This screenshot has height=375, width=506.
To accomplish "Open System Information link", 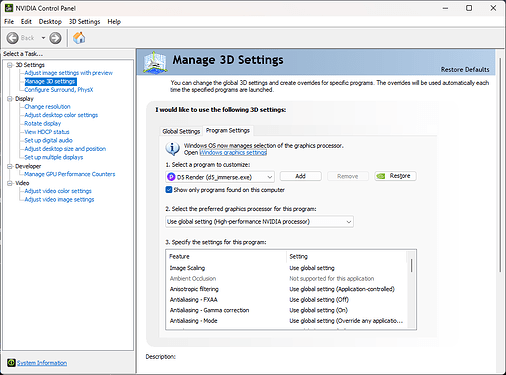I will click(42, 363).
